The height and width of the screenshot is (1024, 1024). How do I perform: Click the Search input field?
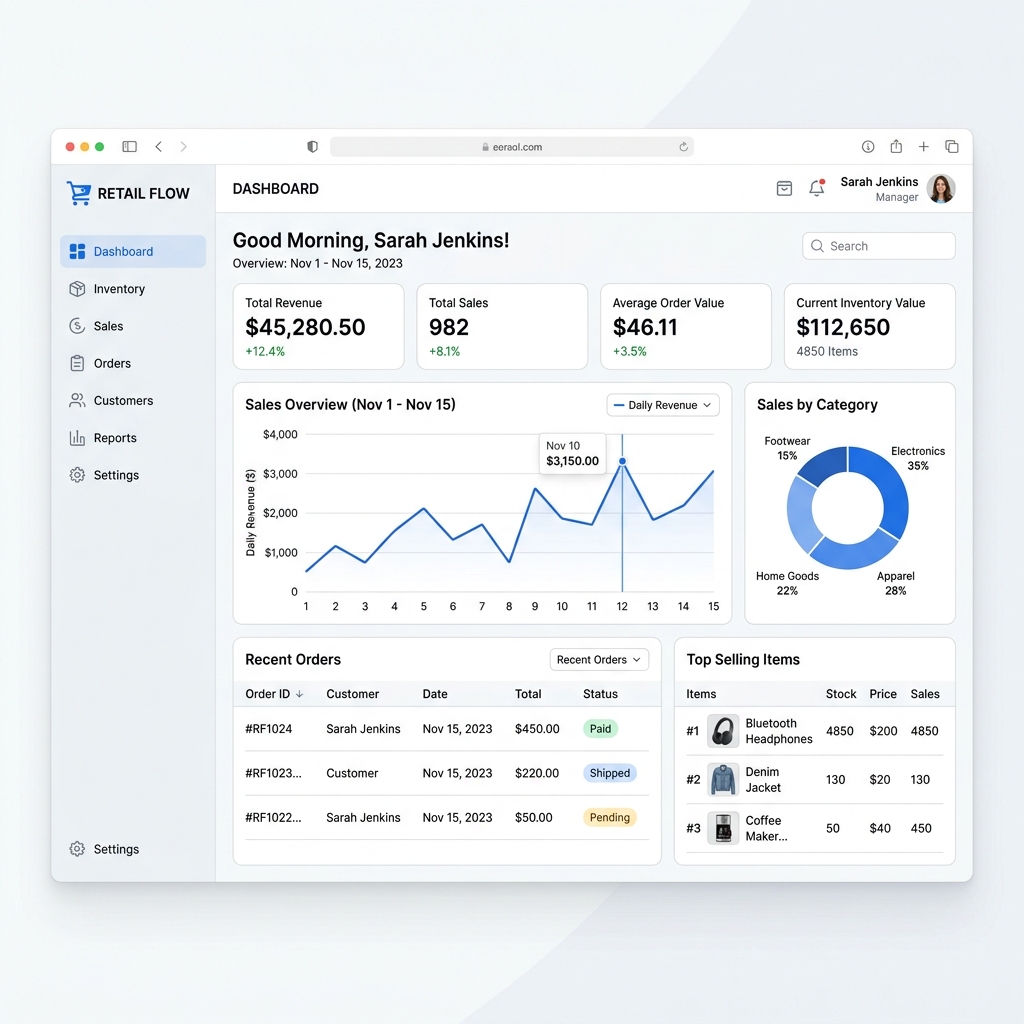pos(878,246)
